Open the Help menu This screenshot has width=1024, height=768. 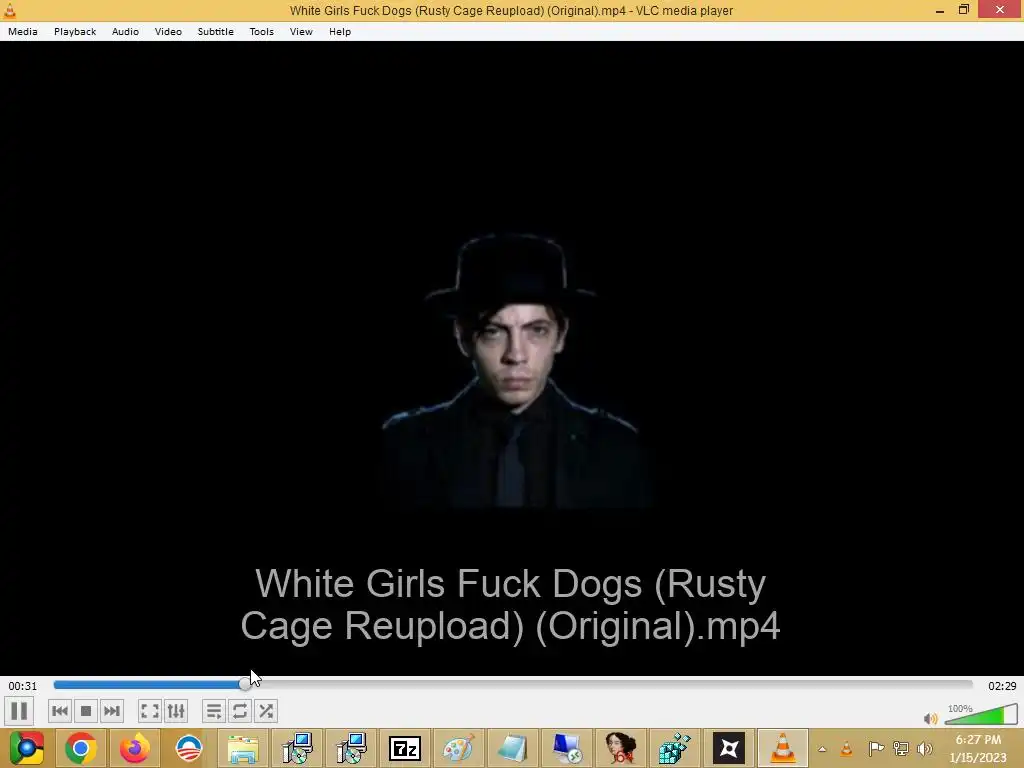tap(340, 31)
